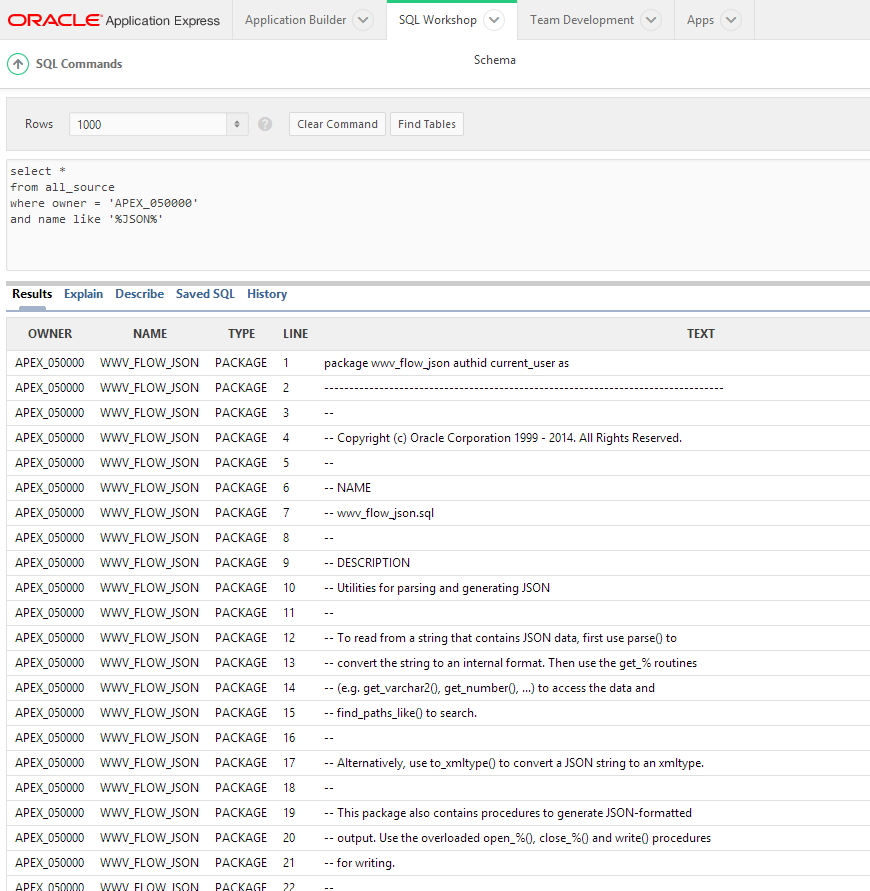Click the OWNER column header
The height and width of the screenshot is (891, 870).
point(50,334)
